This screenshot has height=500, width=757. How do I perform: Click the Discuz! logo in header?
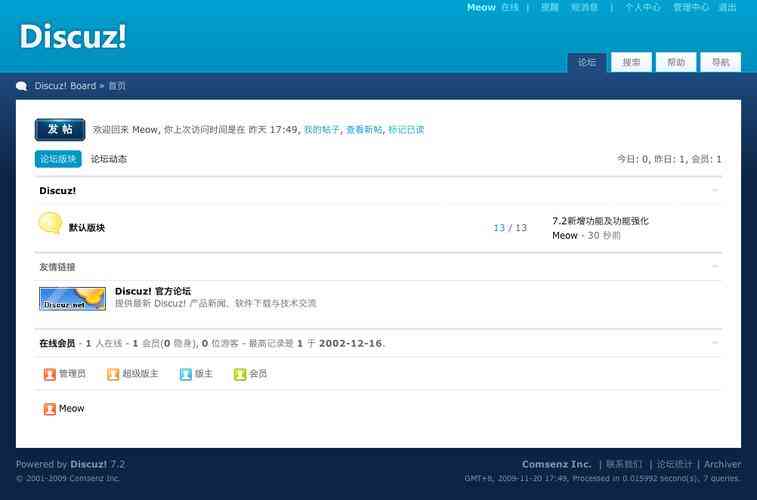[73, 36]
